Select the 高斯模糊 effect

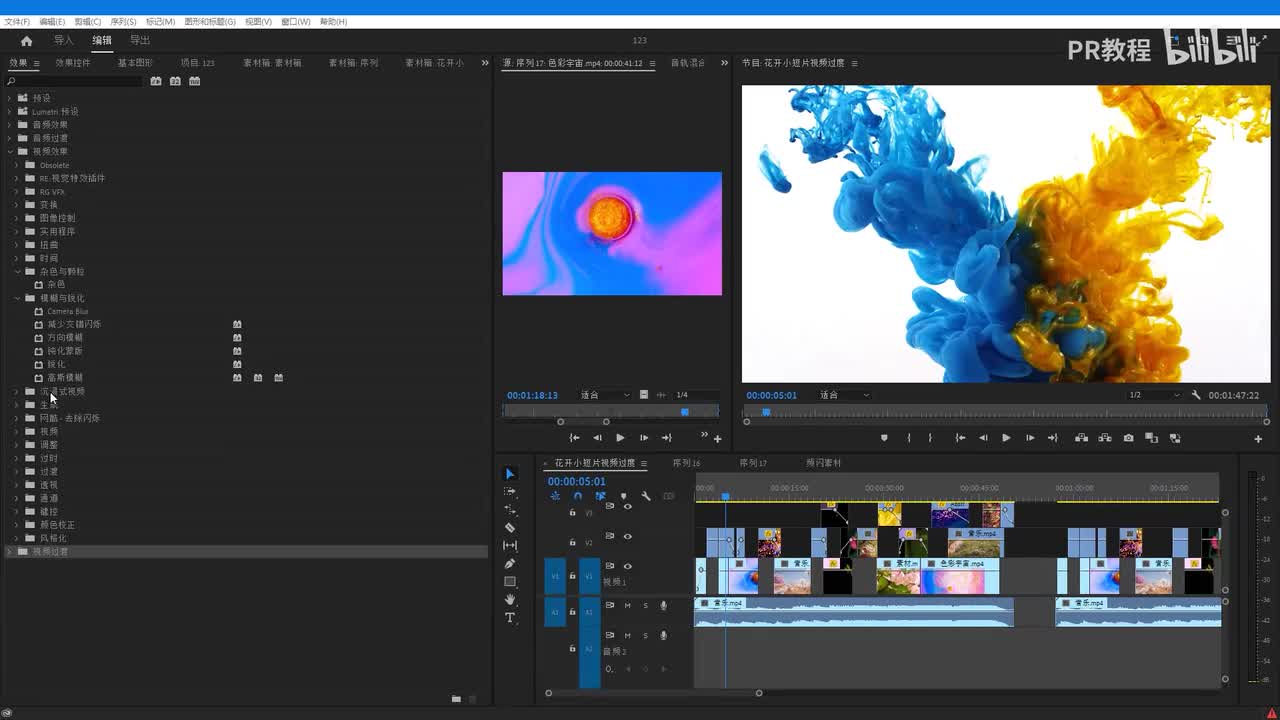click(65, 378)
